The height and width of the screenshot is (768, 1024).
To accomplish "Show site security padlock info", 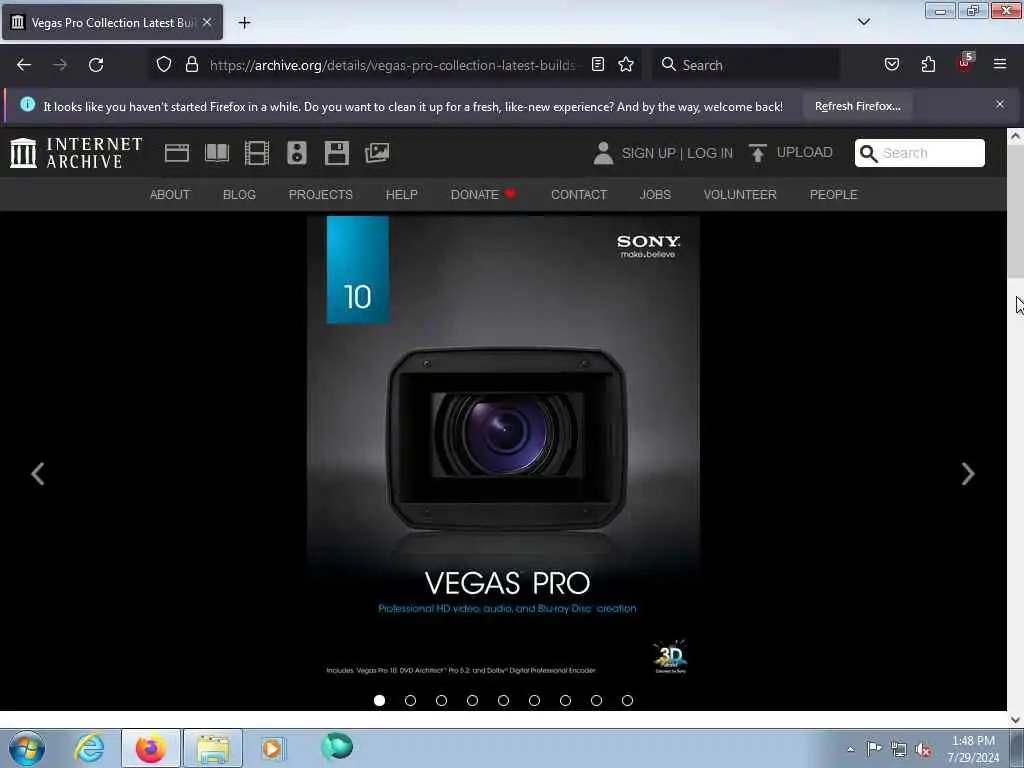I will (191, 64).
